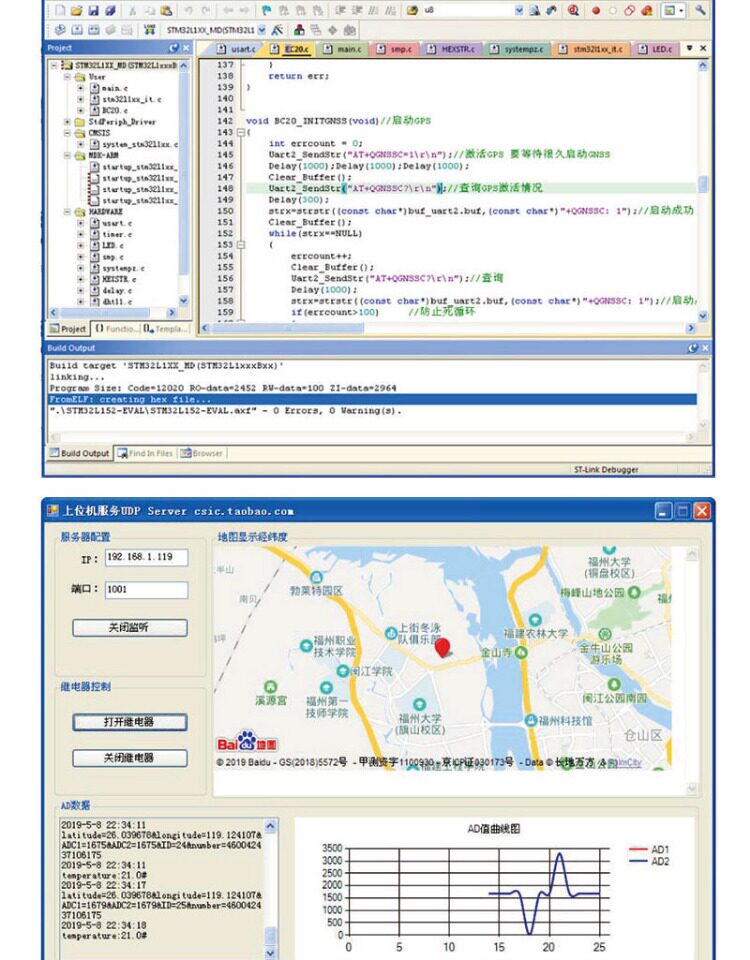Screen dimensions: 750x960
Task: Switch to the usart.c editor tab
Action: (237, 49)
